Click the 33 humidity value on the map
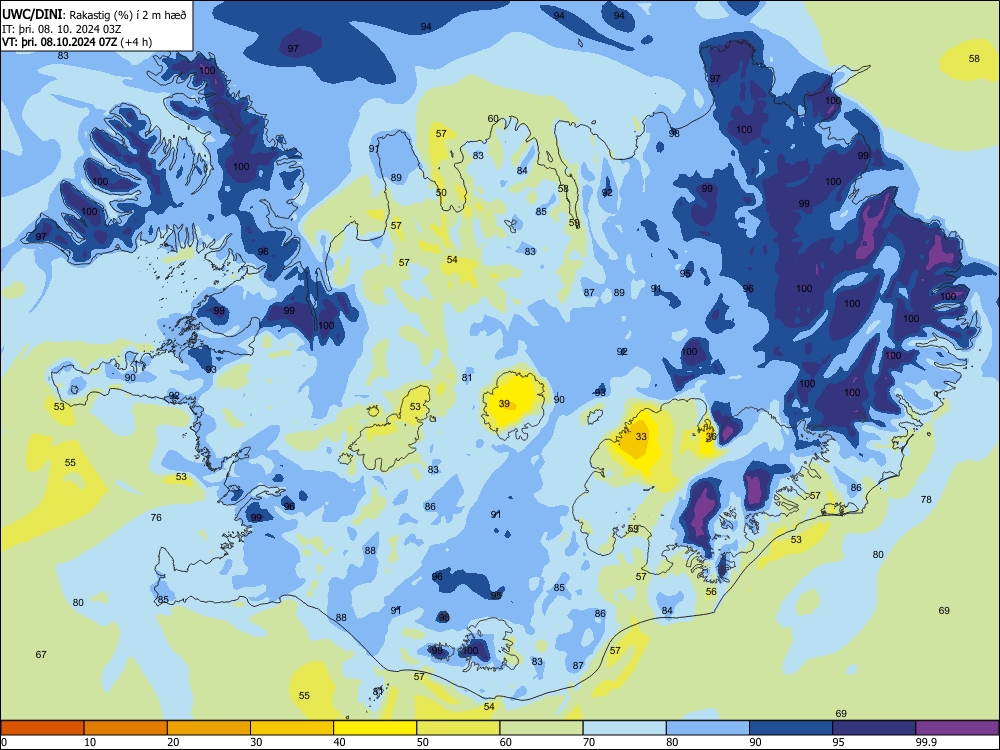Screen dimensions: 1000x750 (x=641, y=437)
